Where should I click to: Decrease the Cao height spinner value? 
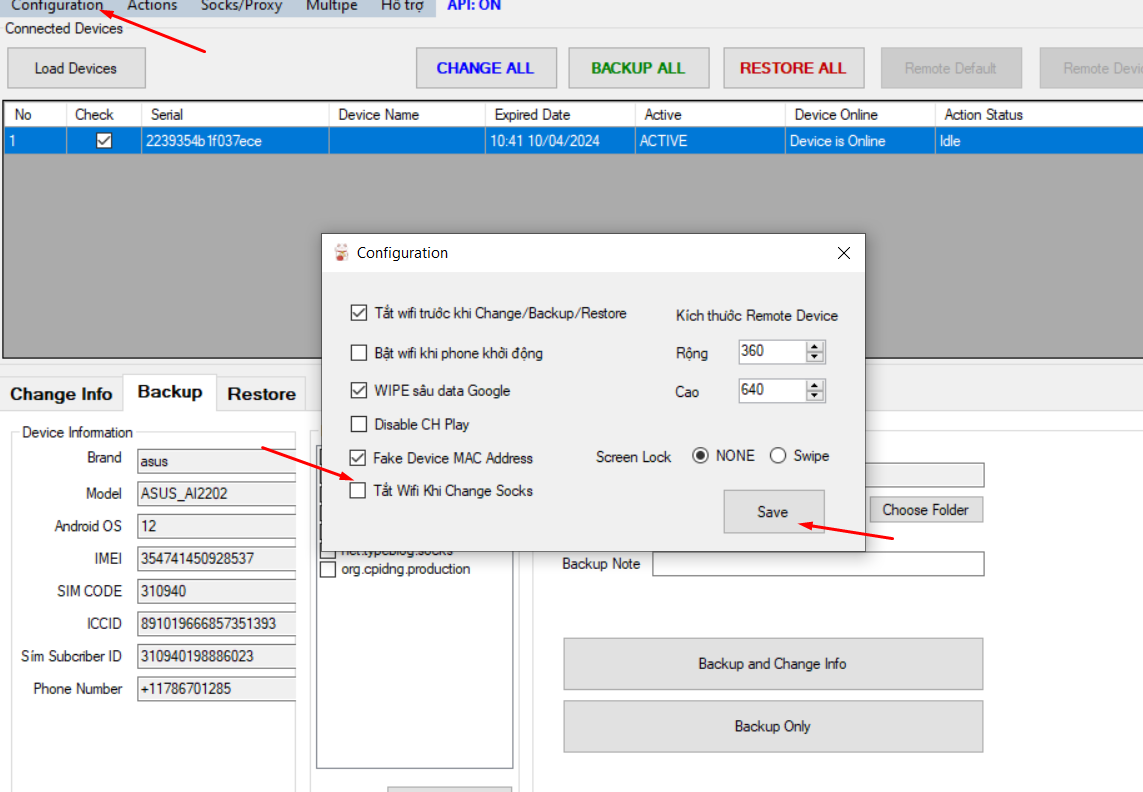[x=815, y=395]
